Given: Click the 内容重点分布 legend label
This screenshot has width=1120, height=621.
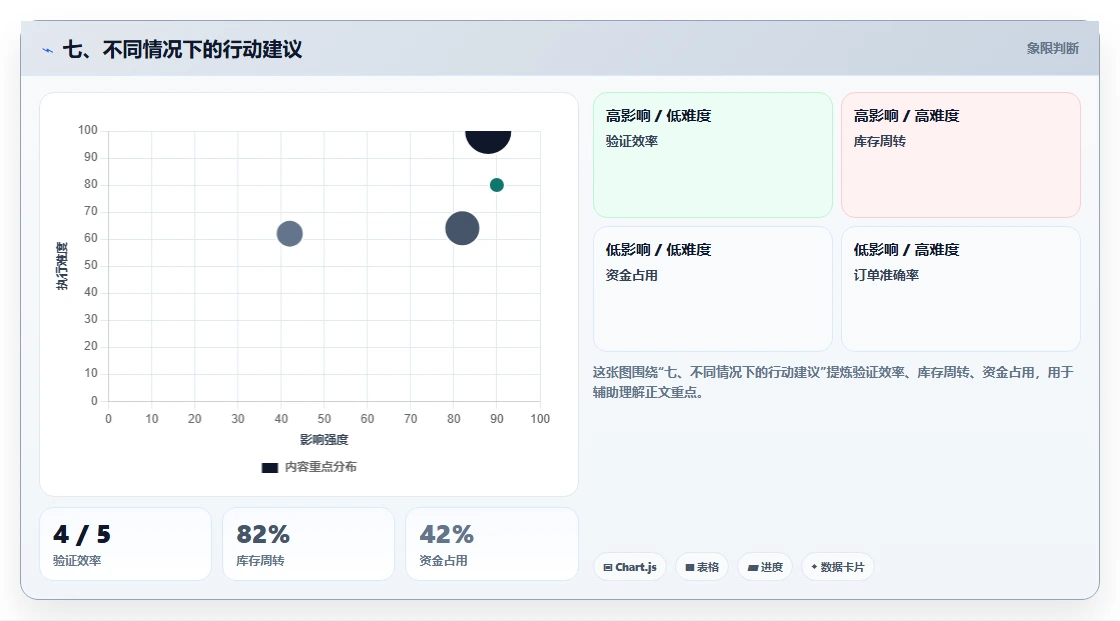Looking at the screenshot, I should tap(321, 467).
